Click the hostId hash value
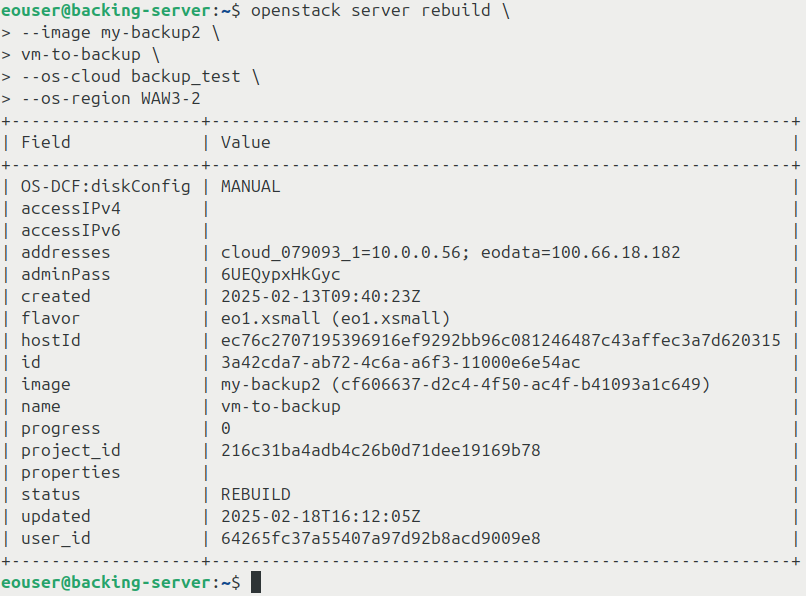Image resolution: width=806 pixels, height=596 pixels. 500,340
